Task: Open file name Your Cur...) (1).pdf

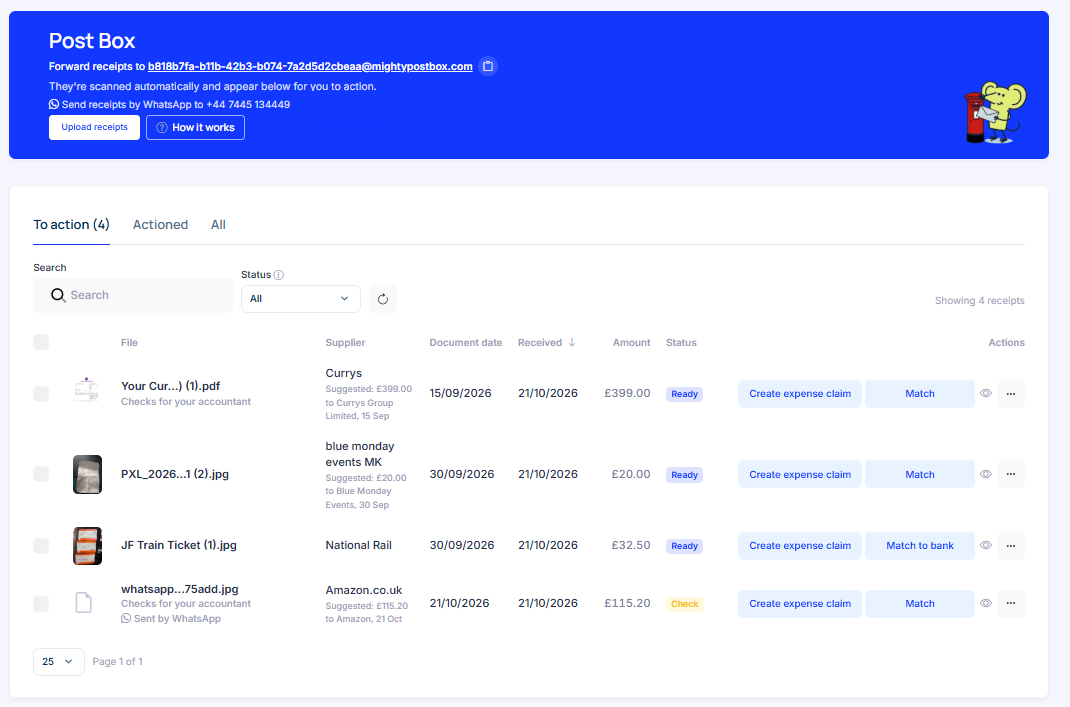Action: [171, 386]
